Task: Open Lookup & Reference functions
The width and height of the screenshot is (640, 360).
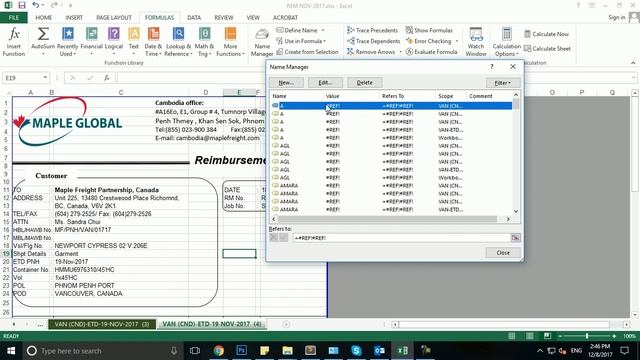Action: pos(178,42)
